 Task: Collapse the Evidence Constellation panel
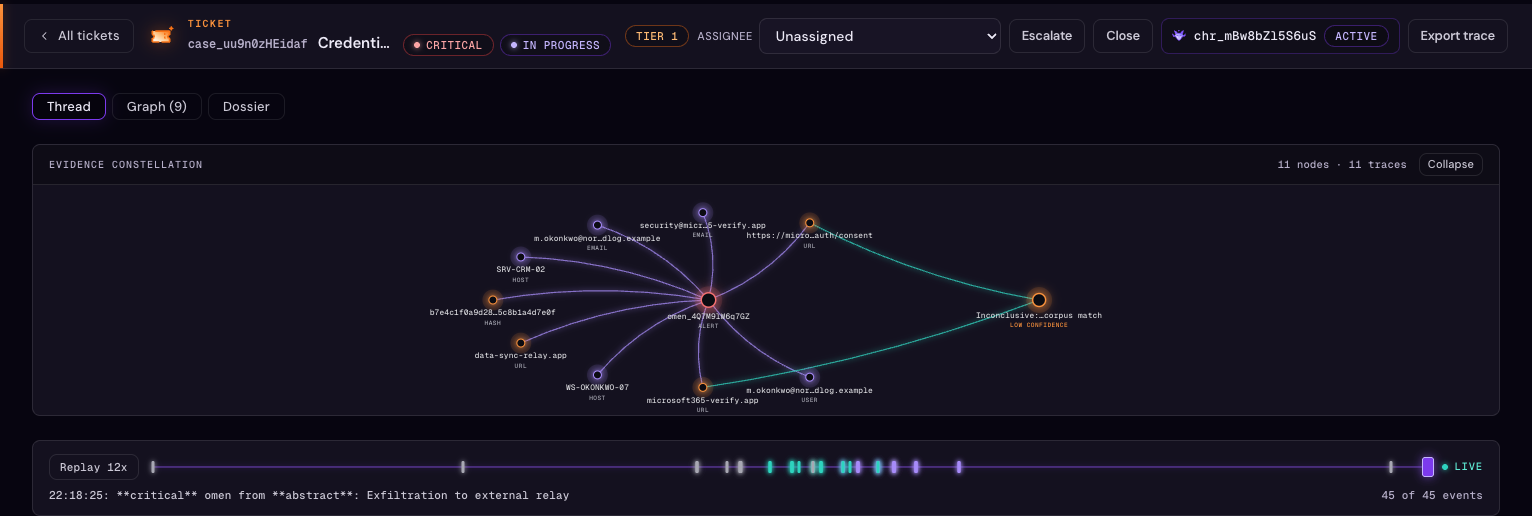(1450, 164)
